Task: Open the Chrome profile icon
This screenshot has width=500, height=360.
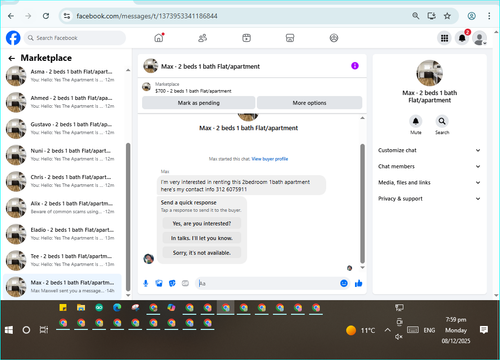Action: point(471,16)
